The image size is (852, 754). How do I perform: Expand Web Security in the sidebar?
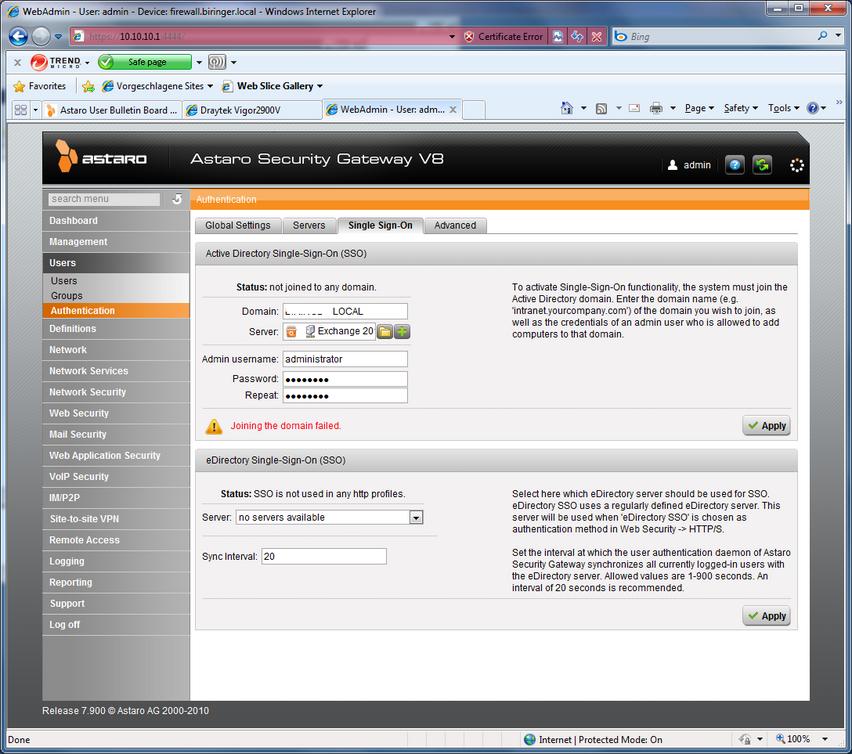pyautogui.click(x=116, y=413)
